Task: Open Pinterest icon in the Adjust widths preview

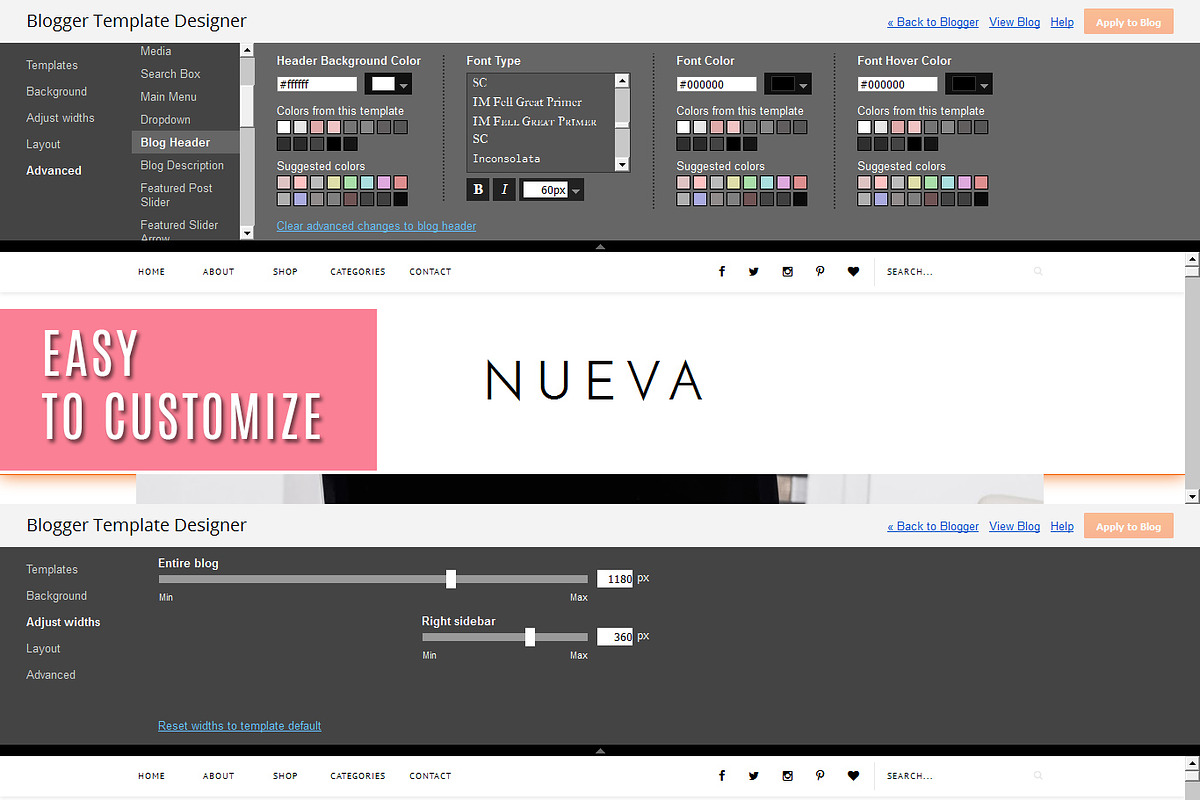Action: click(820, 776)
